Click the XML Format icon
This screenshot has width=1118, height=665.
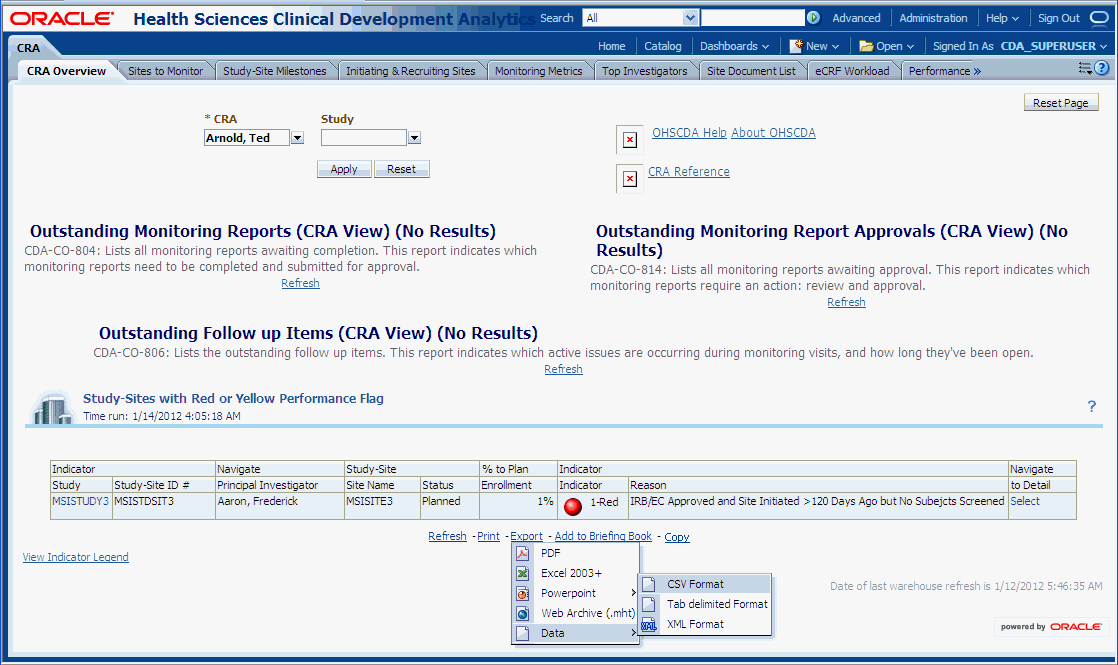click(x=649, y=624)
